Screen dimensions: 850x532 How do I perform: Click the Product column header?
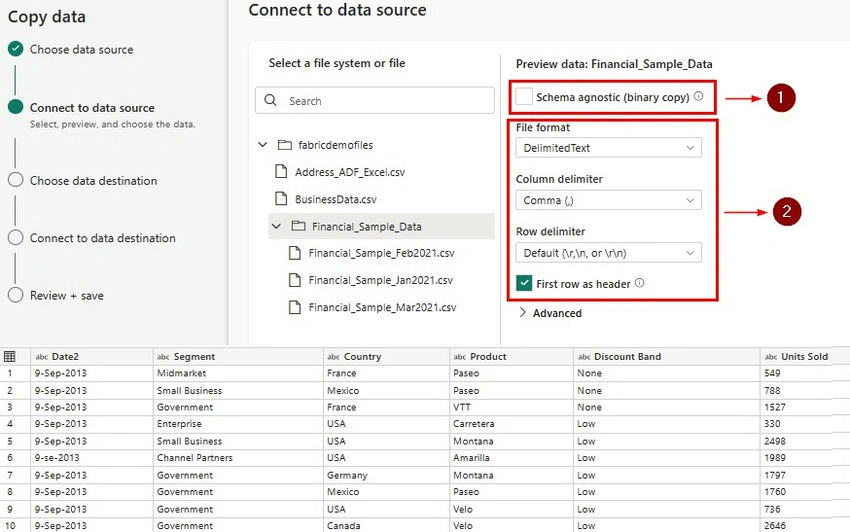[x=511, y=356]
